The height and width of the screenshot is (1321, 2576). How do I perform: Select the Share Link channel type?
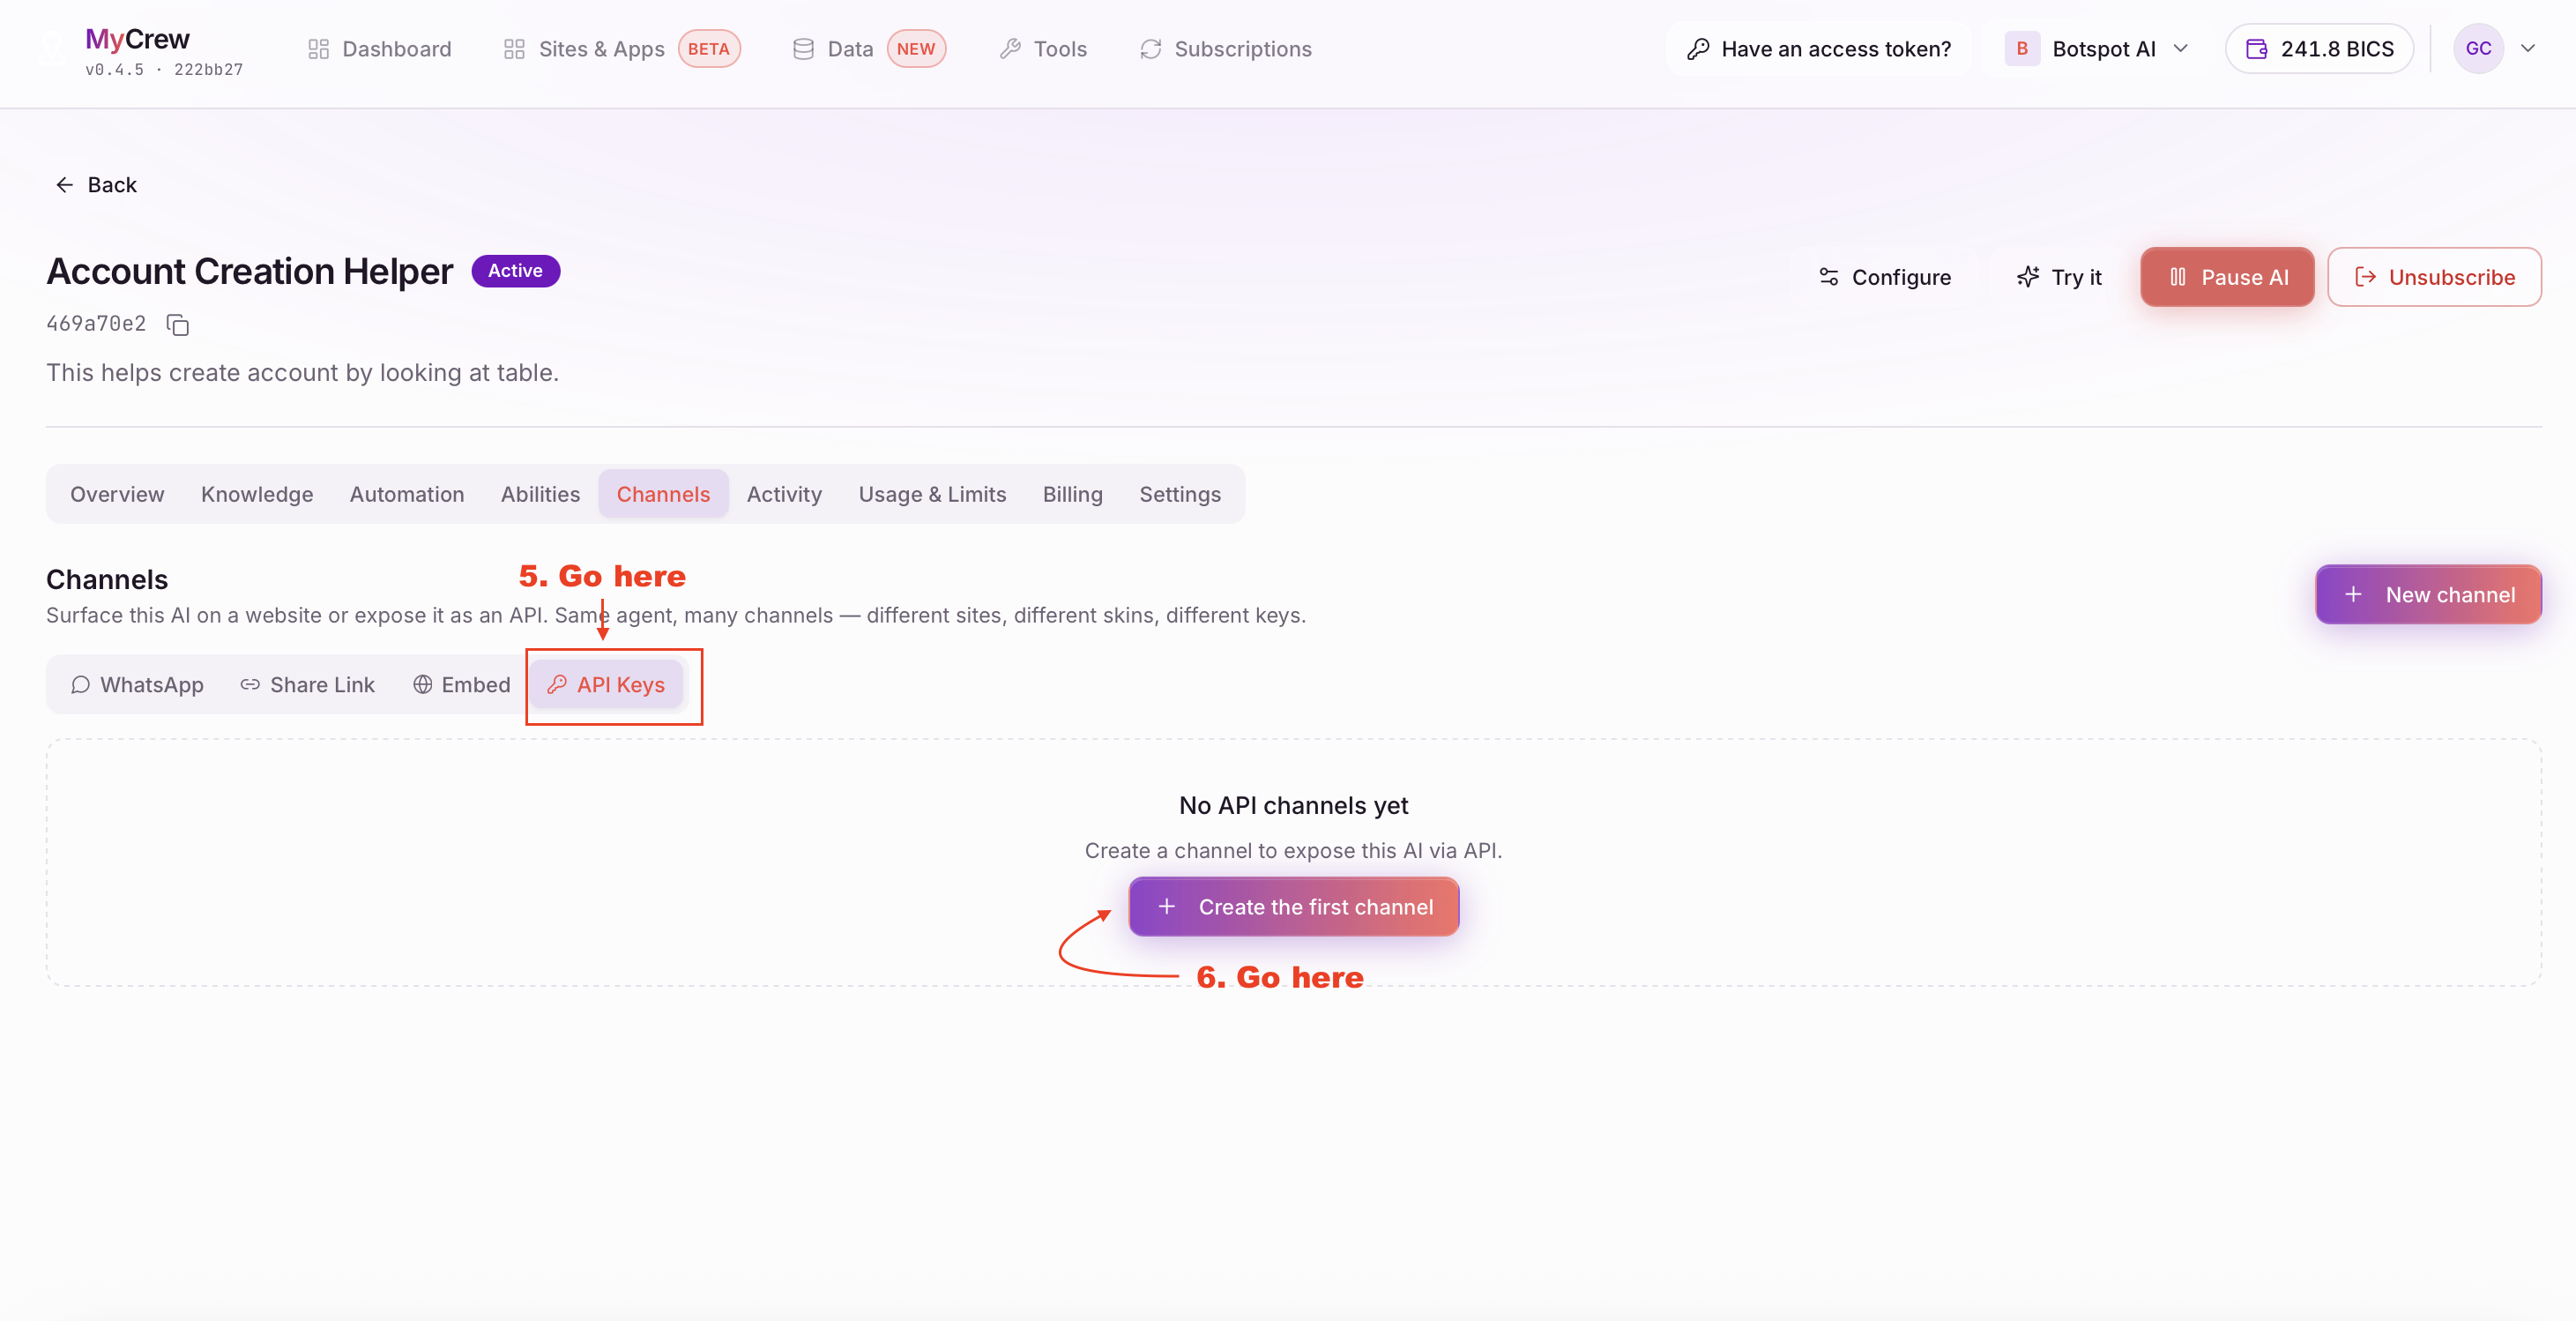(x=307, y=685)
